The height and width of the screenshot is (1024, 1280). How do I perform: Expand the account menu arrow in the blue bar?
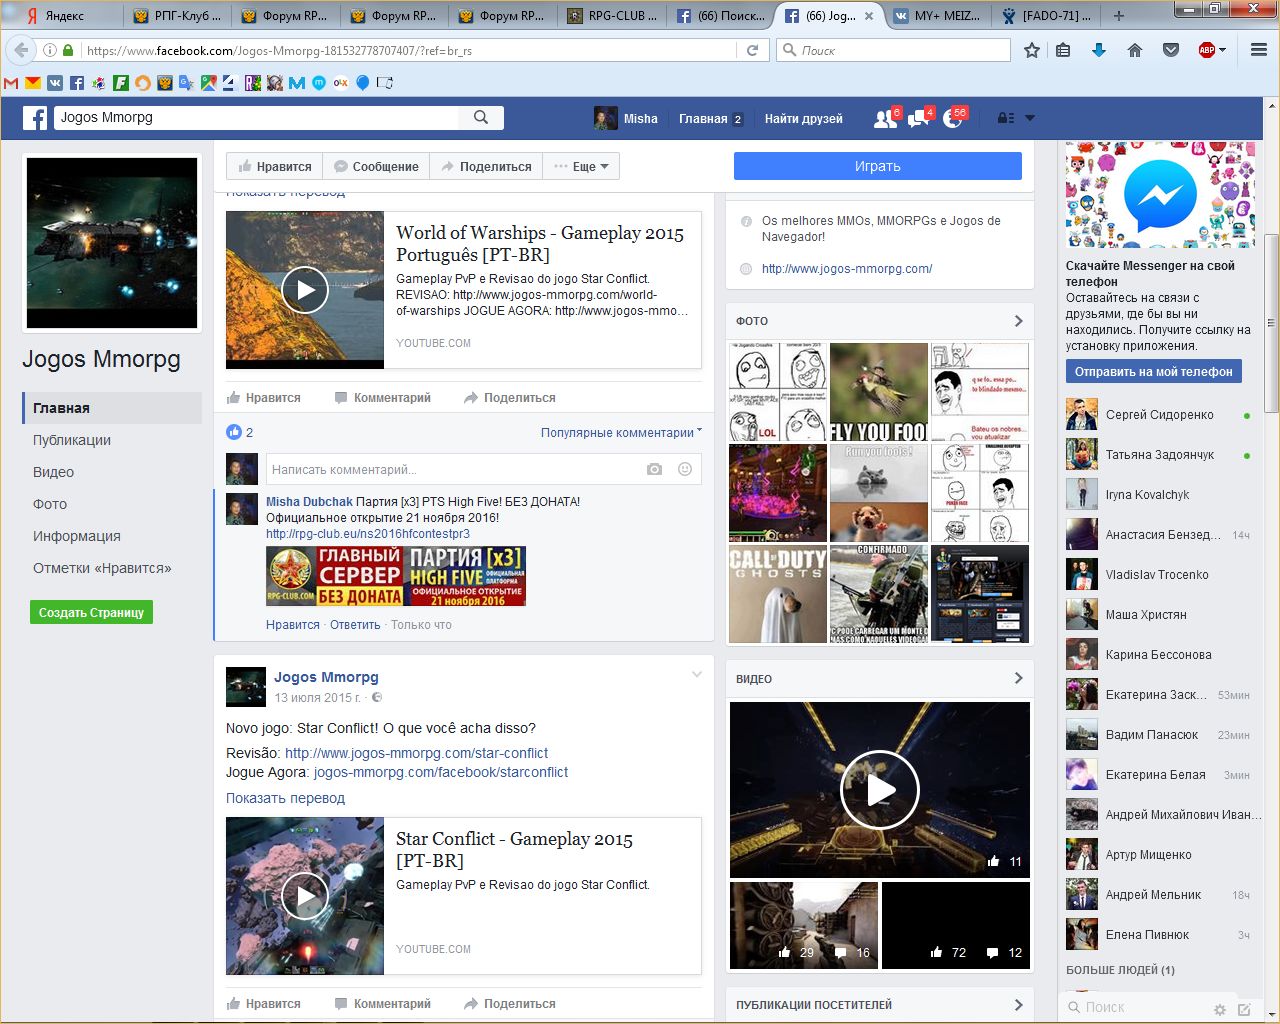[x=1030, y=118]
